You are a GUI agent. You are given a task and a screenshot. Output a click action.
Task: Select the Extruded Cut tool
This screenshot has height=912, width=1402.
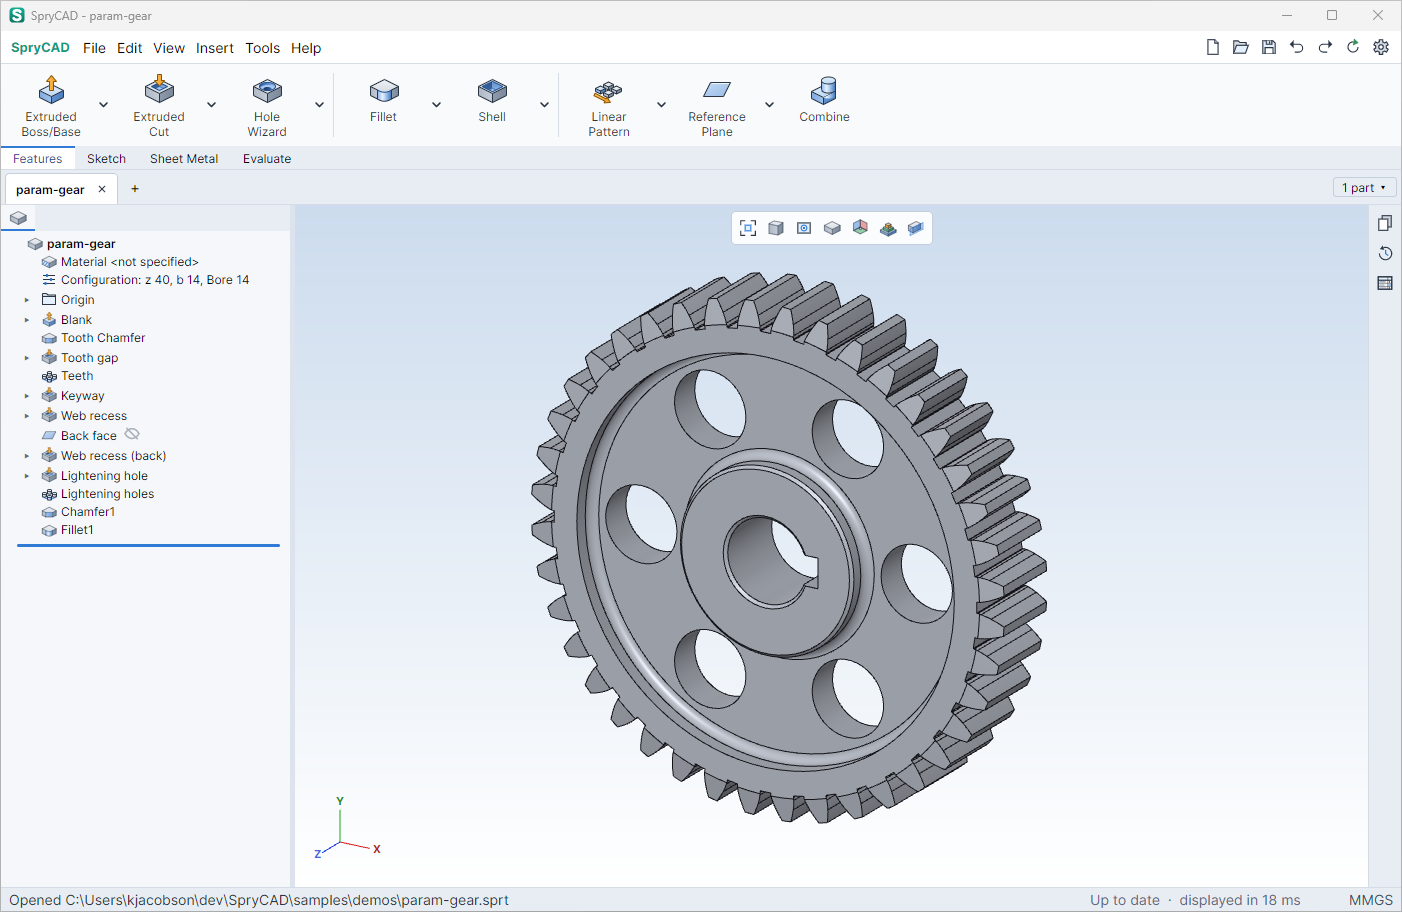pos(159,106)
